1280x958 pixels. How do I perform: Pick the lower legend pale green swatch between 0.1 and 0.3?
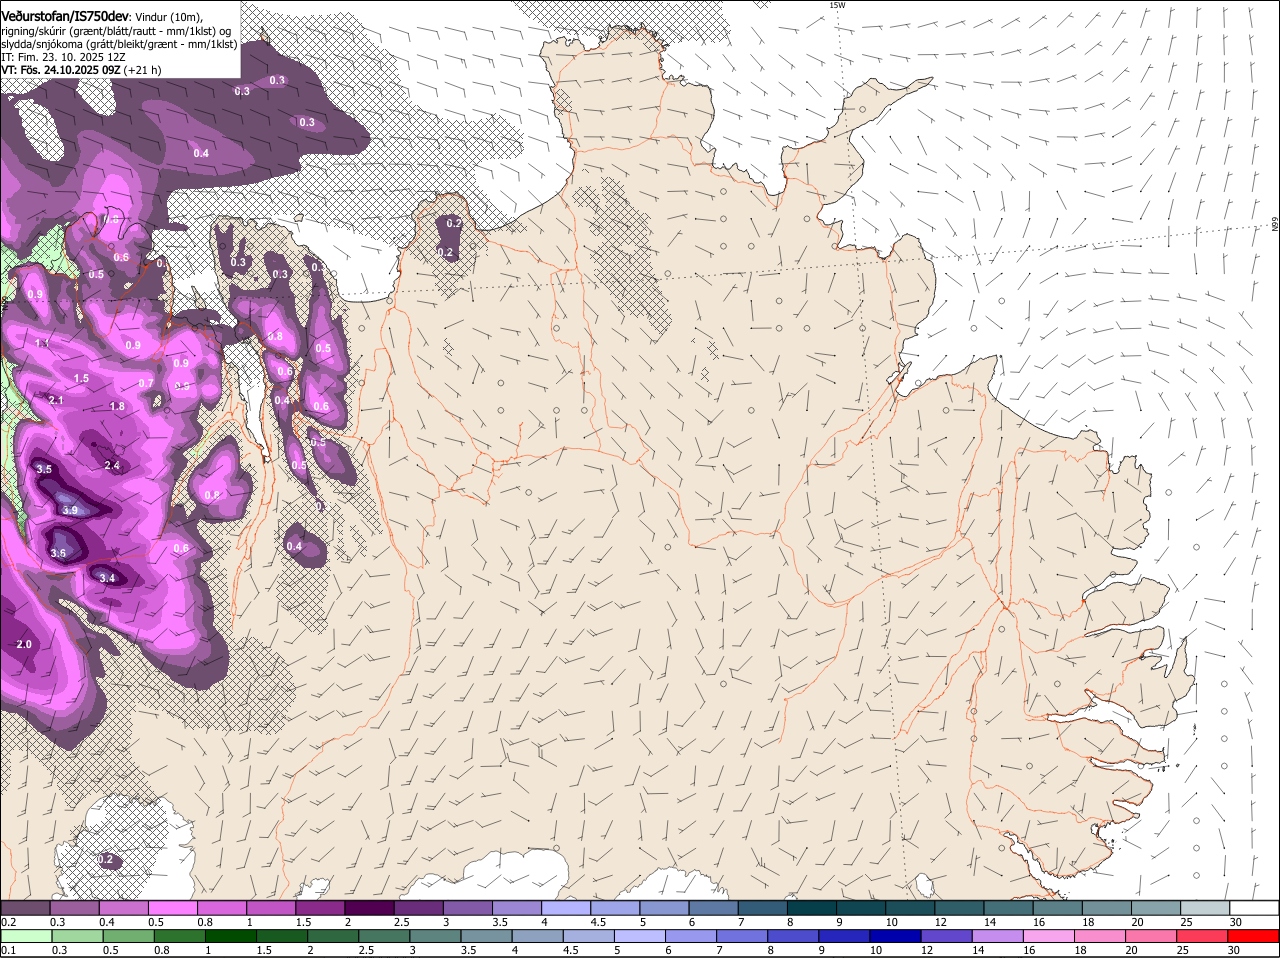(25, 936)
